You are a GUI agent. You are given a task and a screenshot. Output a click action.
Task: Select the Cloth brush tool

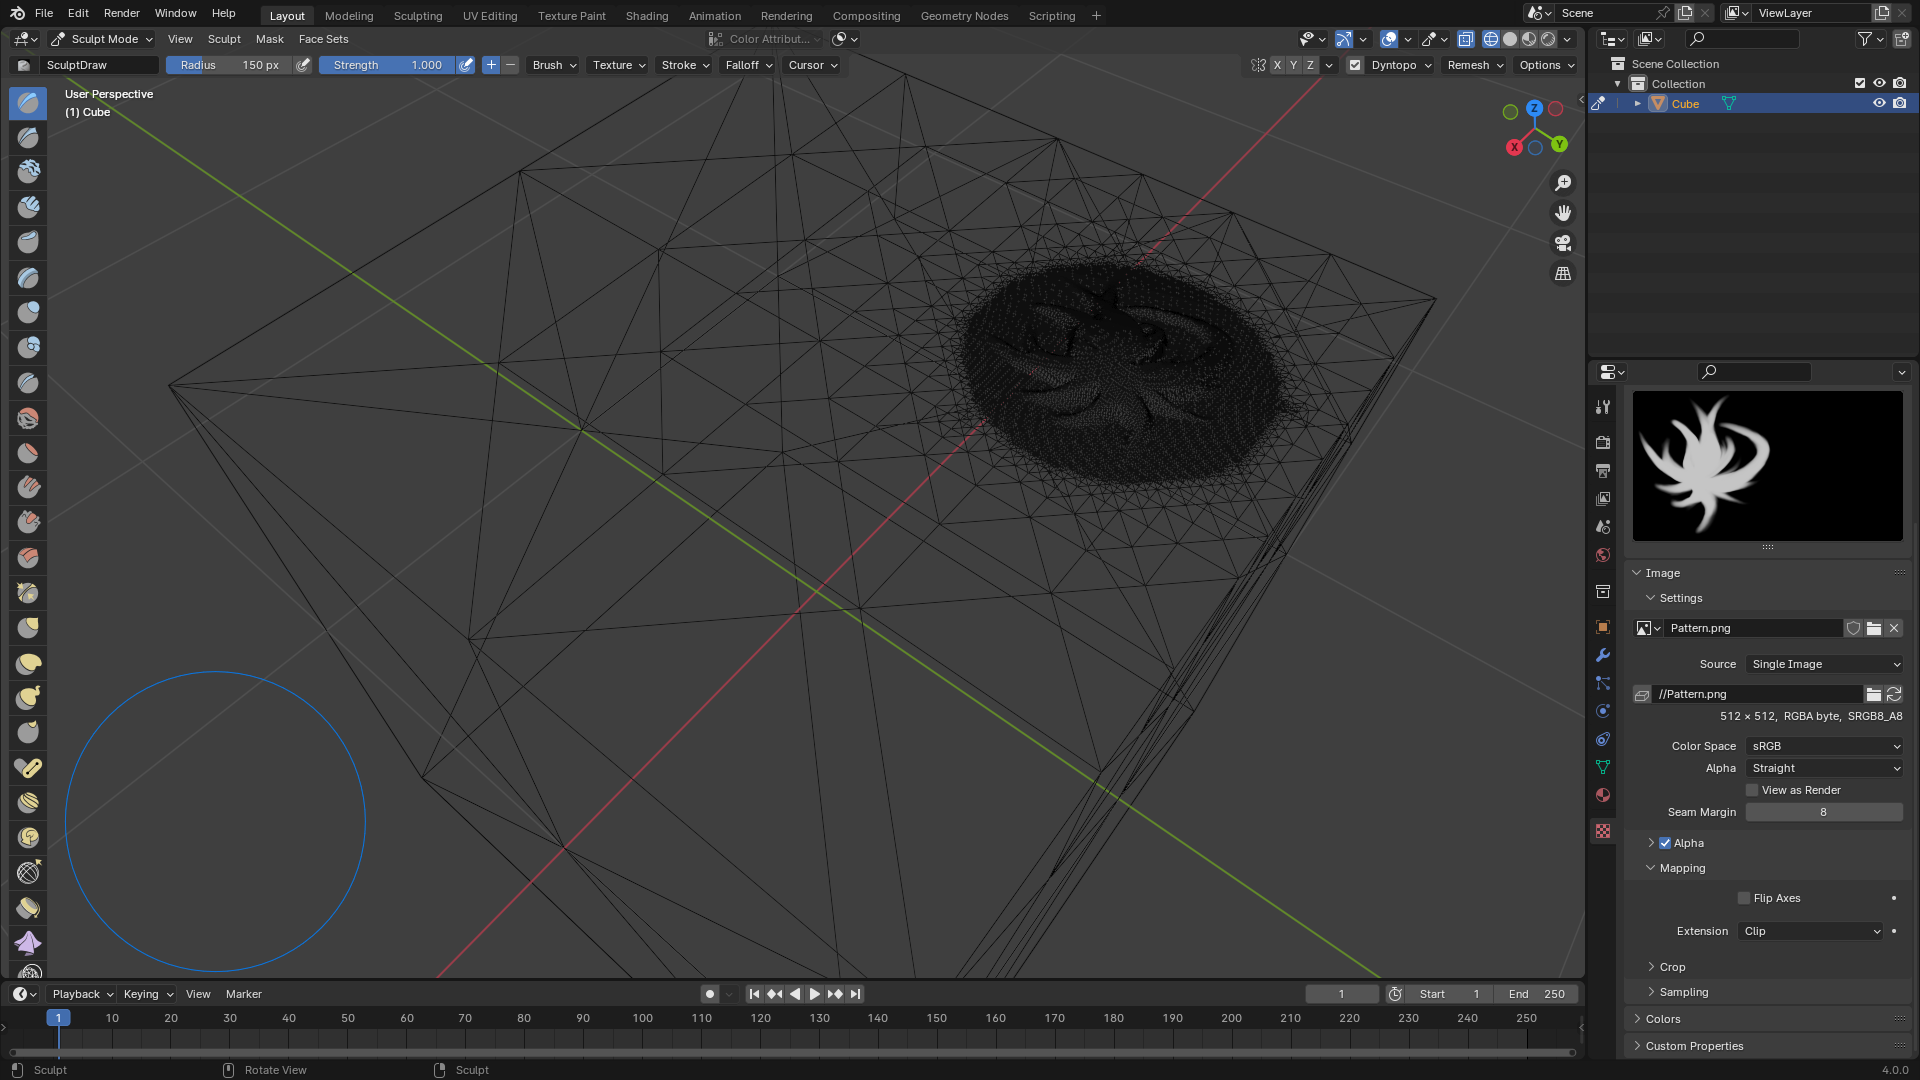[x=28, y=943]
